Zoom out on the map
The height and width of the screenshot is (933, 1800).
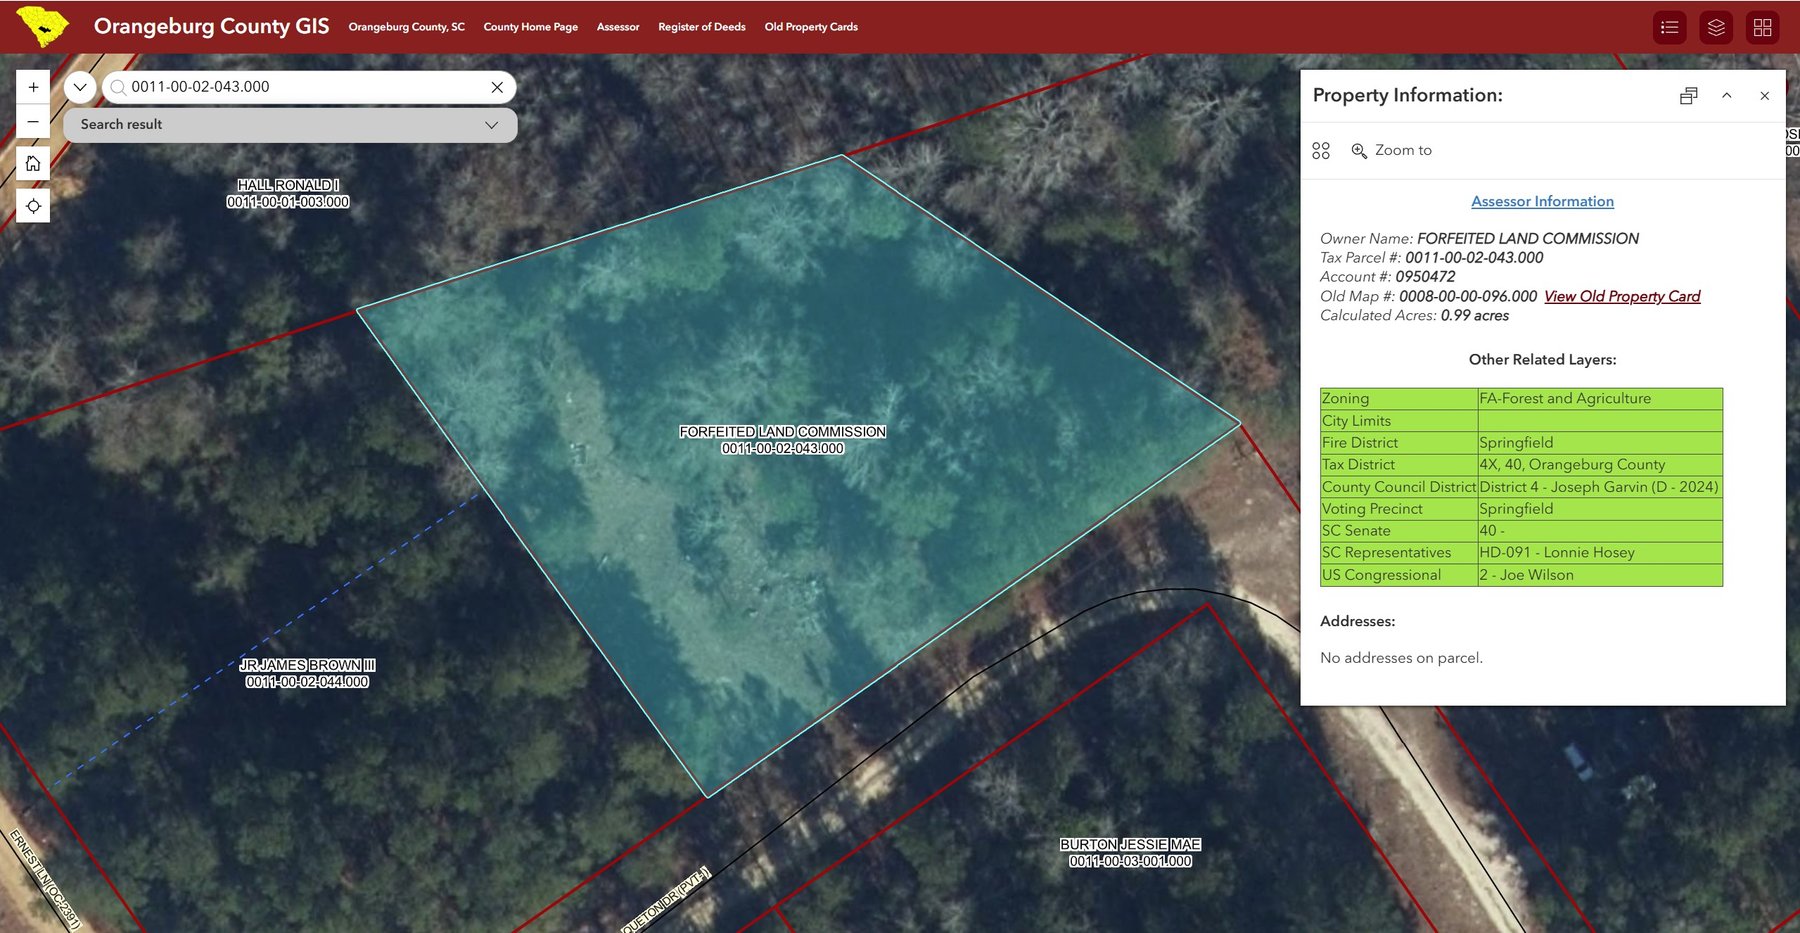[33, 121]
